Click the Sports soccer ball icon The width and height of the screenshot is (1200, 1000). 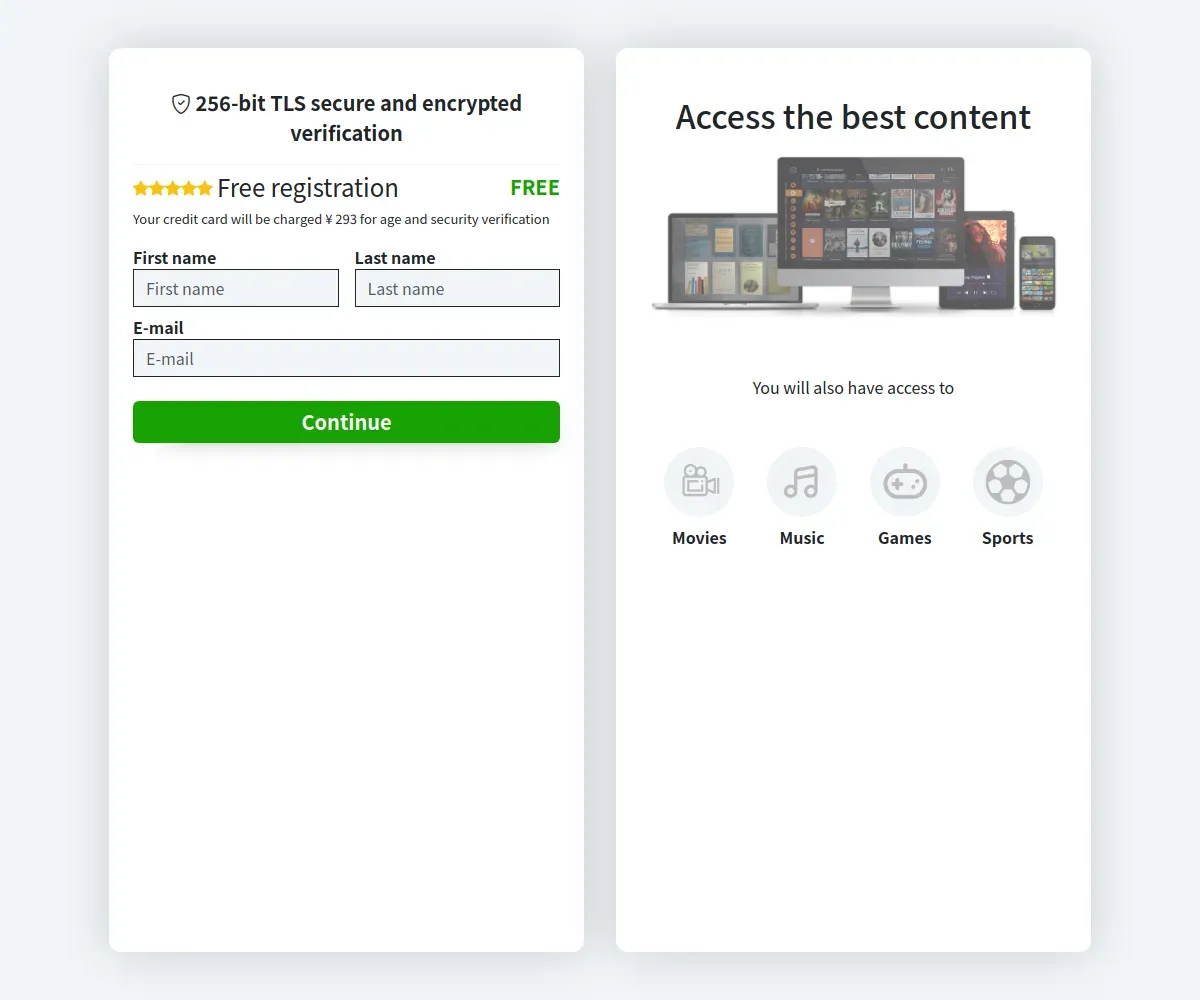tap(1008, 482)
